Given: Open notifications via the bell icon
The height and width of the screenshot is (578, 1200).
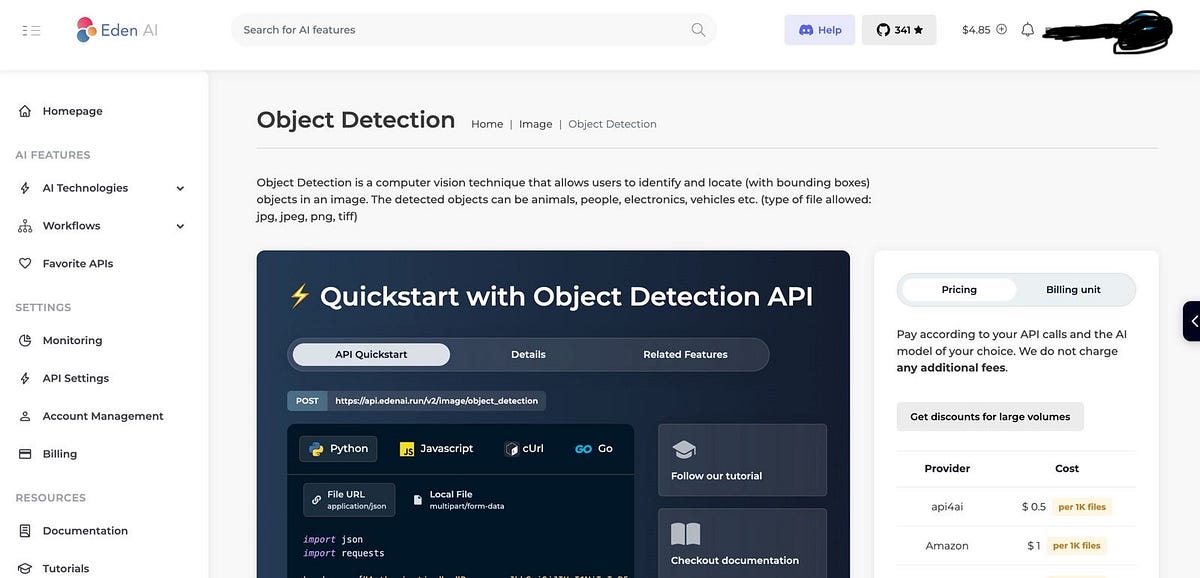Looking at the screenshot, I should [1027, 28].
